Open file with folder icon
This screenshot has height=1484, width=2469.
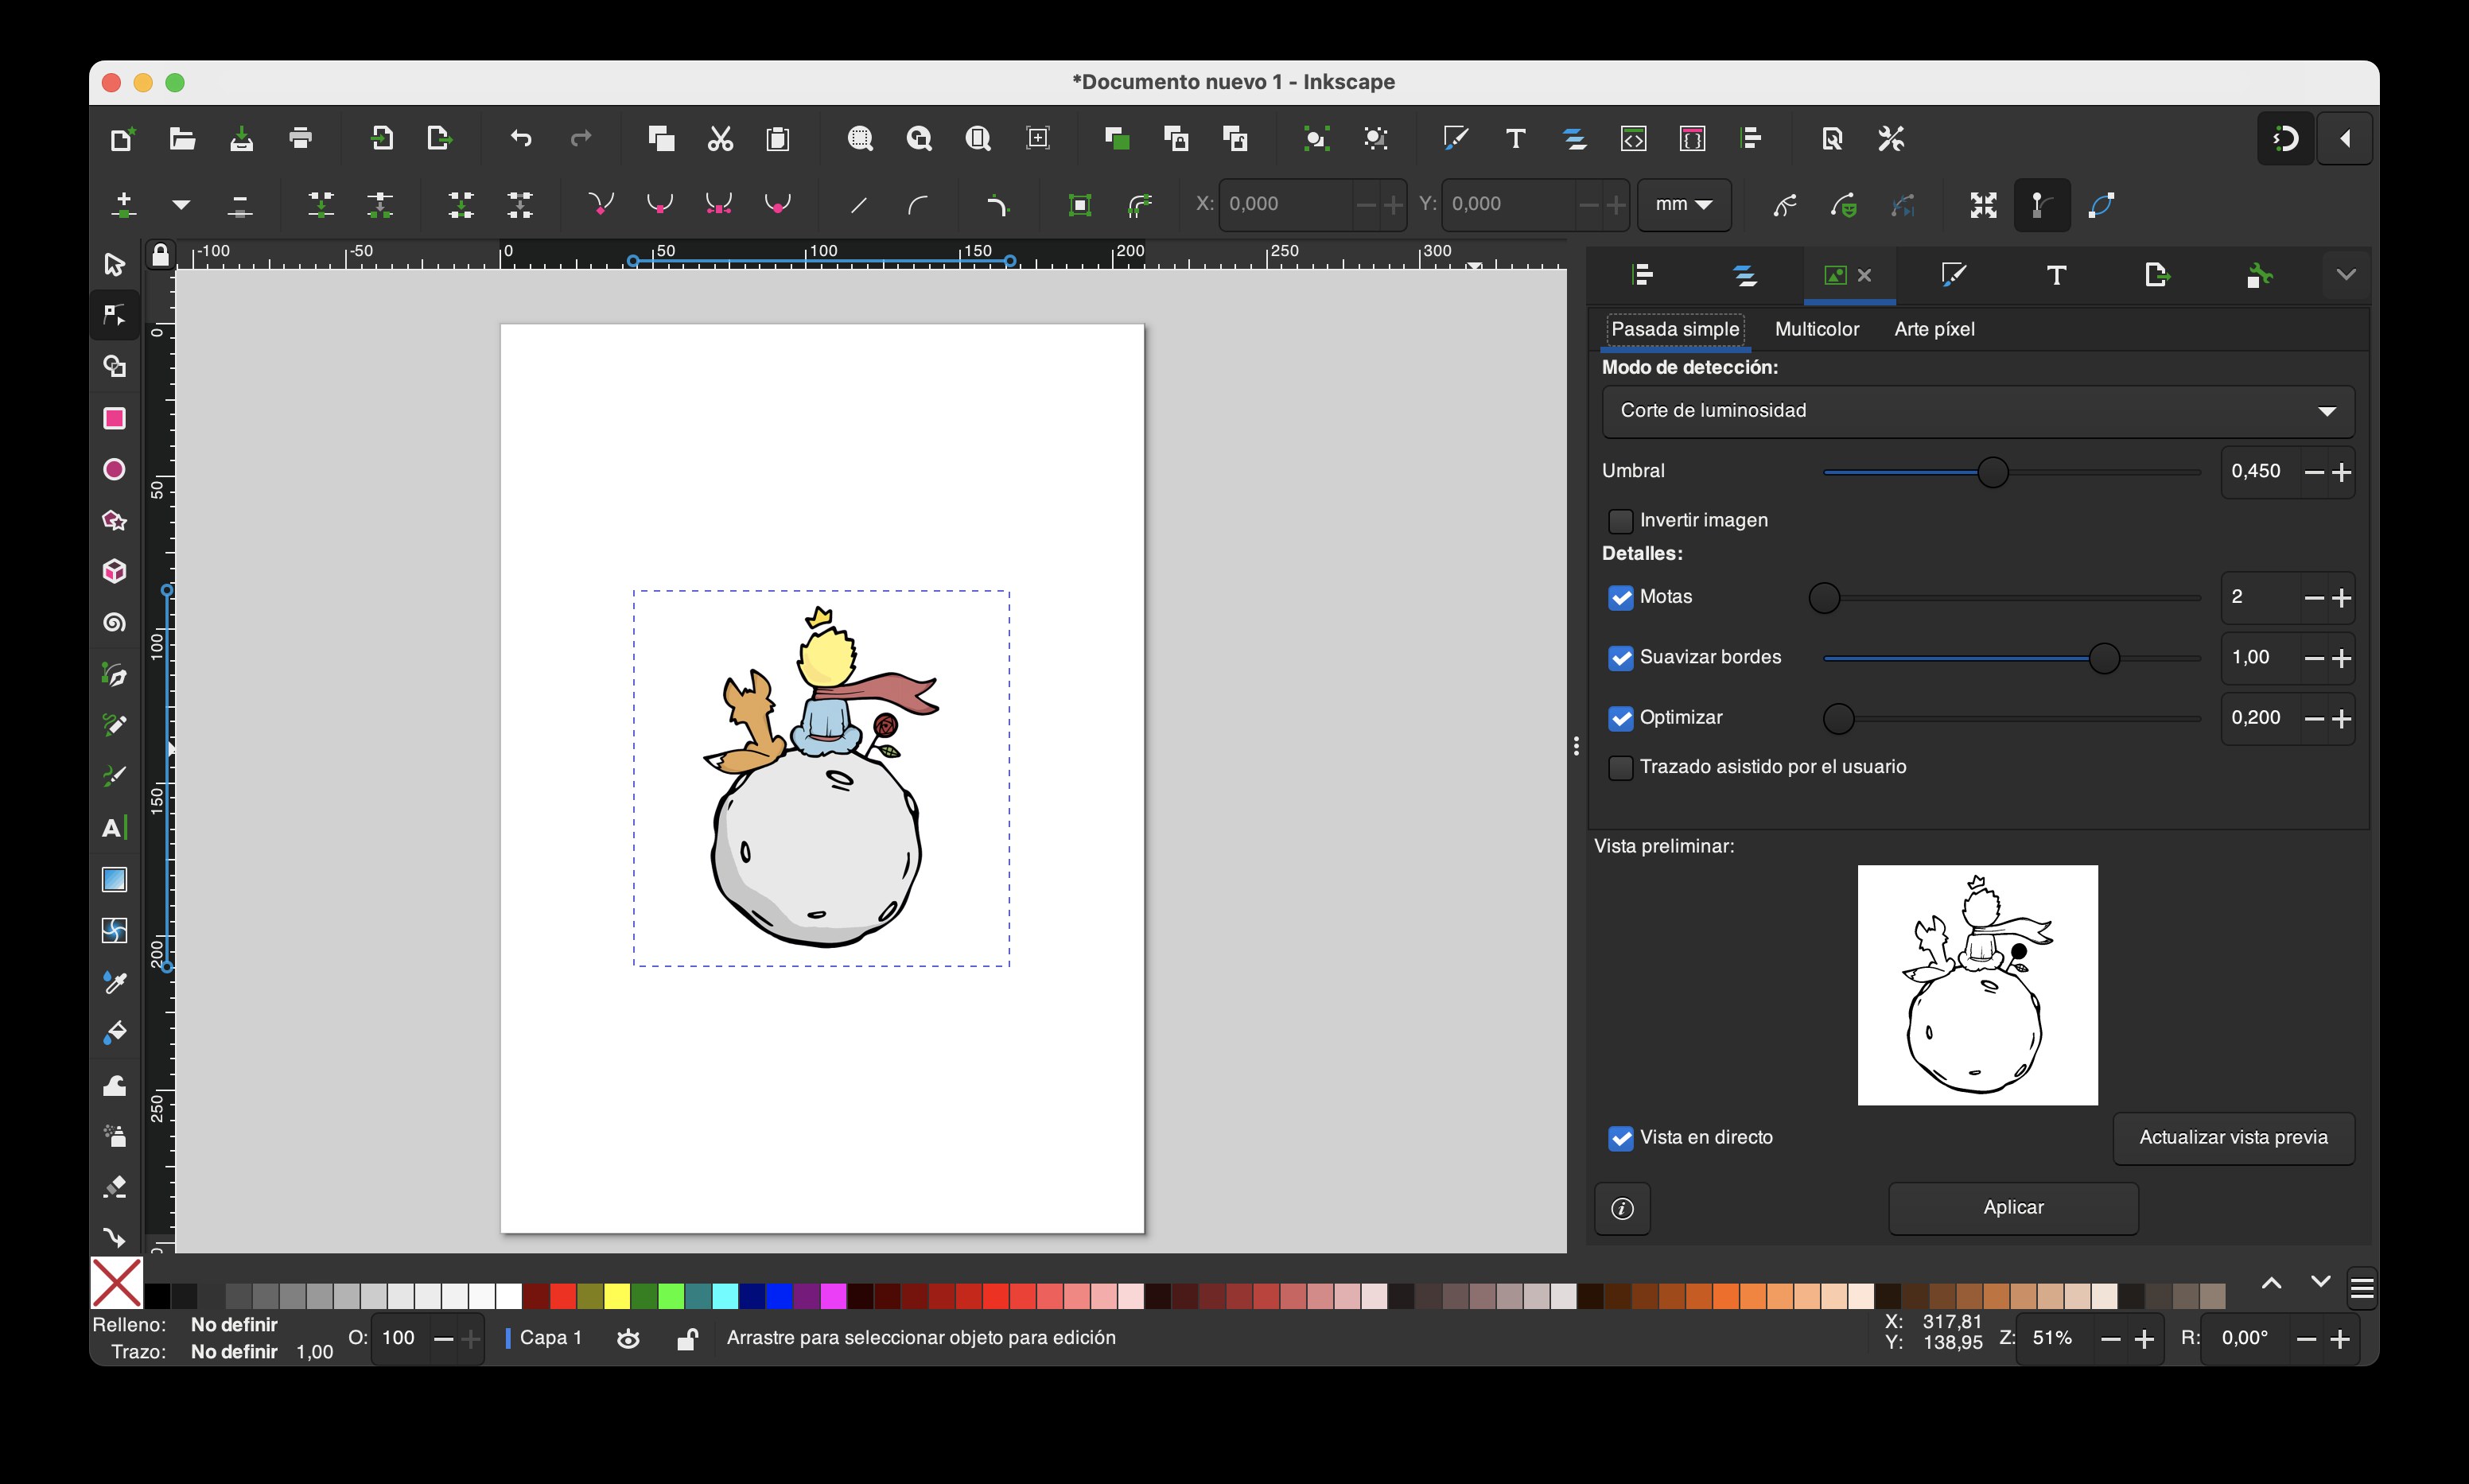click(182, 138)
